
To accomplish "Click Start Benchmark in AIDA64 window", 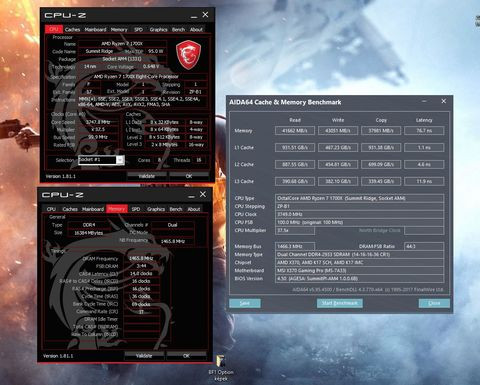I will pos(340,303).
